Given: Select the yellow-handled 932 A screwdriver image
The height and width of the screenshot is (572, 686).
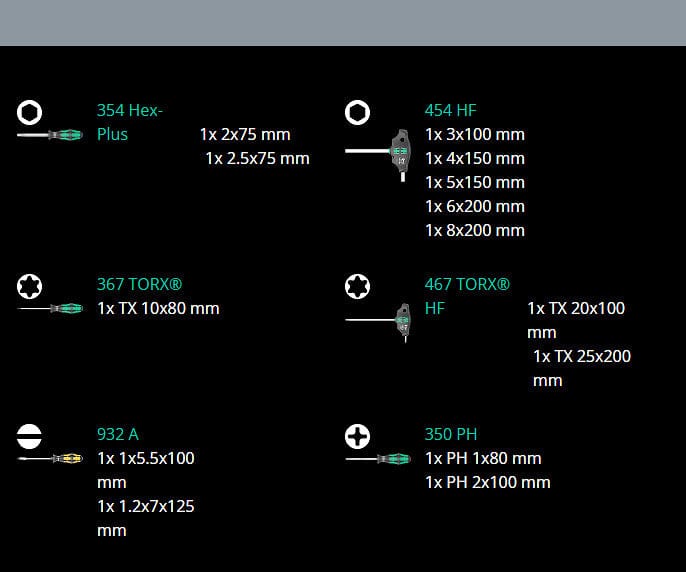Looking at the screenshot, I should [x=50, y=459].
